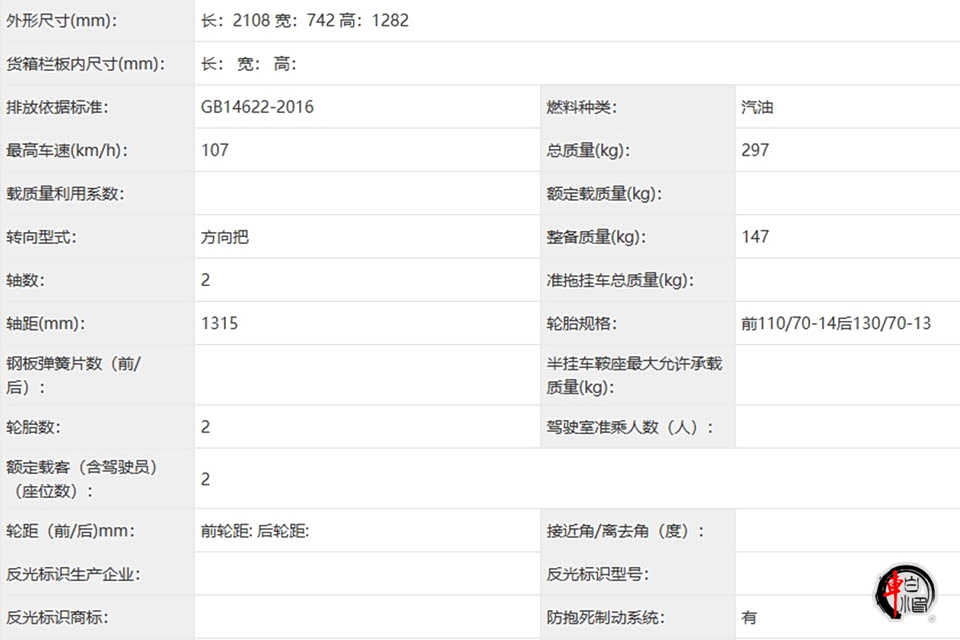Click the curb weight value 147
This screenshot has height=640, width=960.
point(755,237)
